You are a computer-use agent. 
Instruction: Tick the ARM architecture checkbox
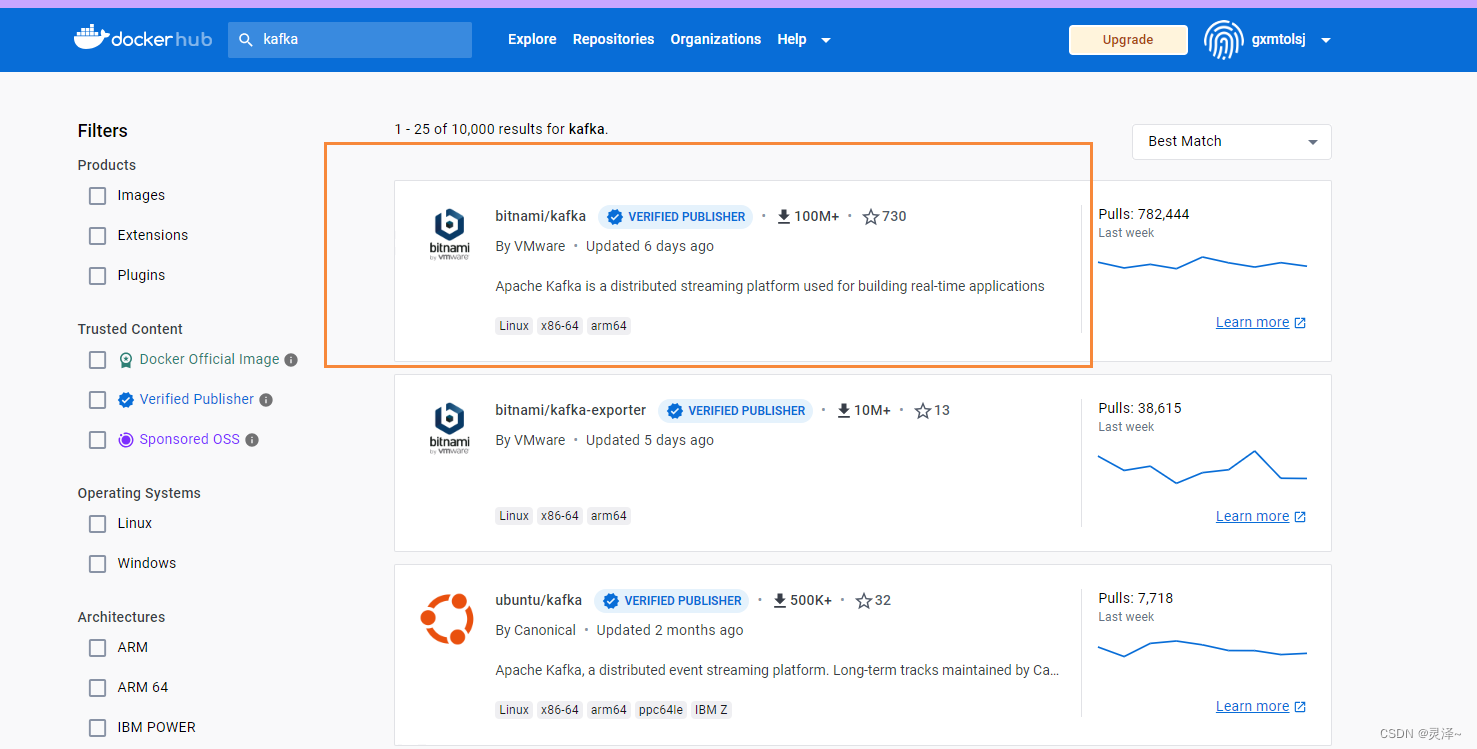97,648
